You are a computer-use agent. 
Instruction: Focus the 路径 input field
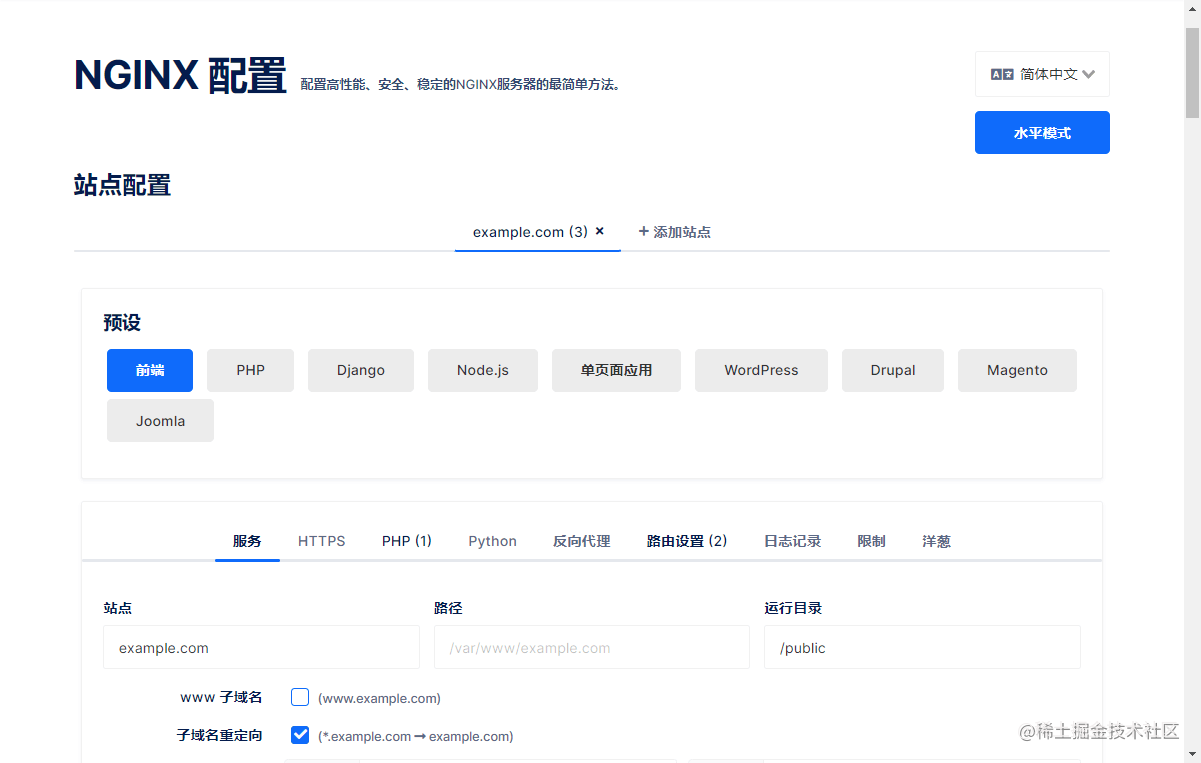tap(592, 647)
